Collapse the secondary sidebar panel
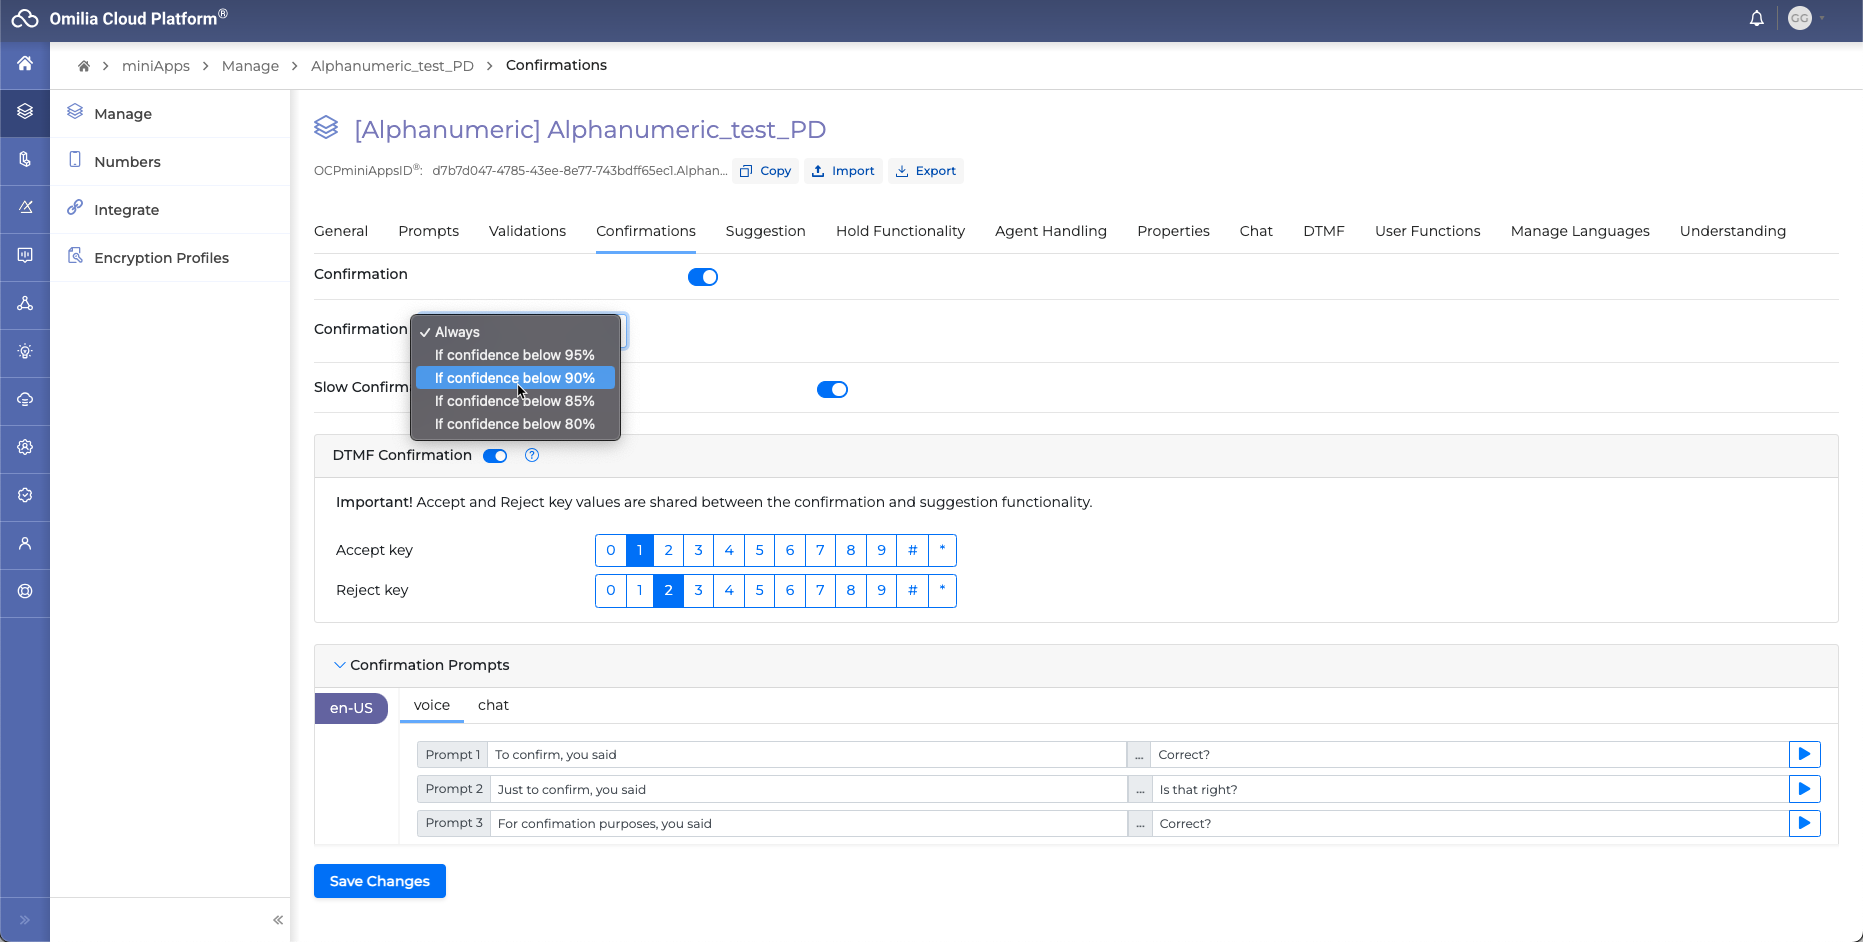 [278, 920]
